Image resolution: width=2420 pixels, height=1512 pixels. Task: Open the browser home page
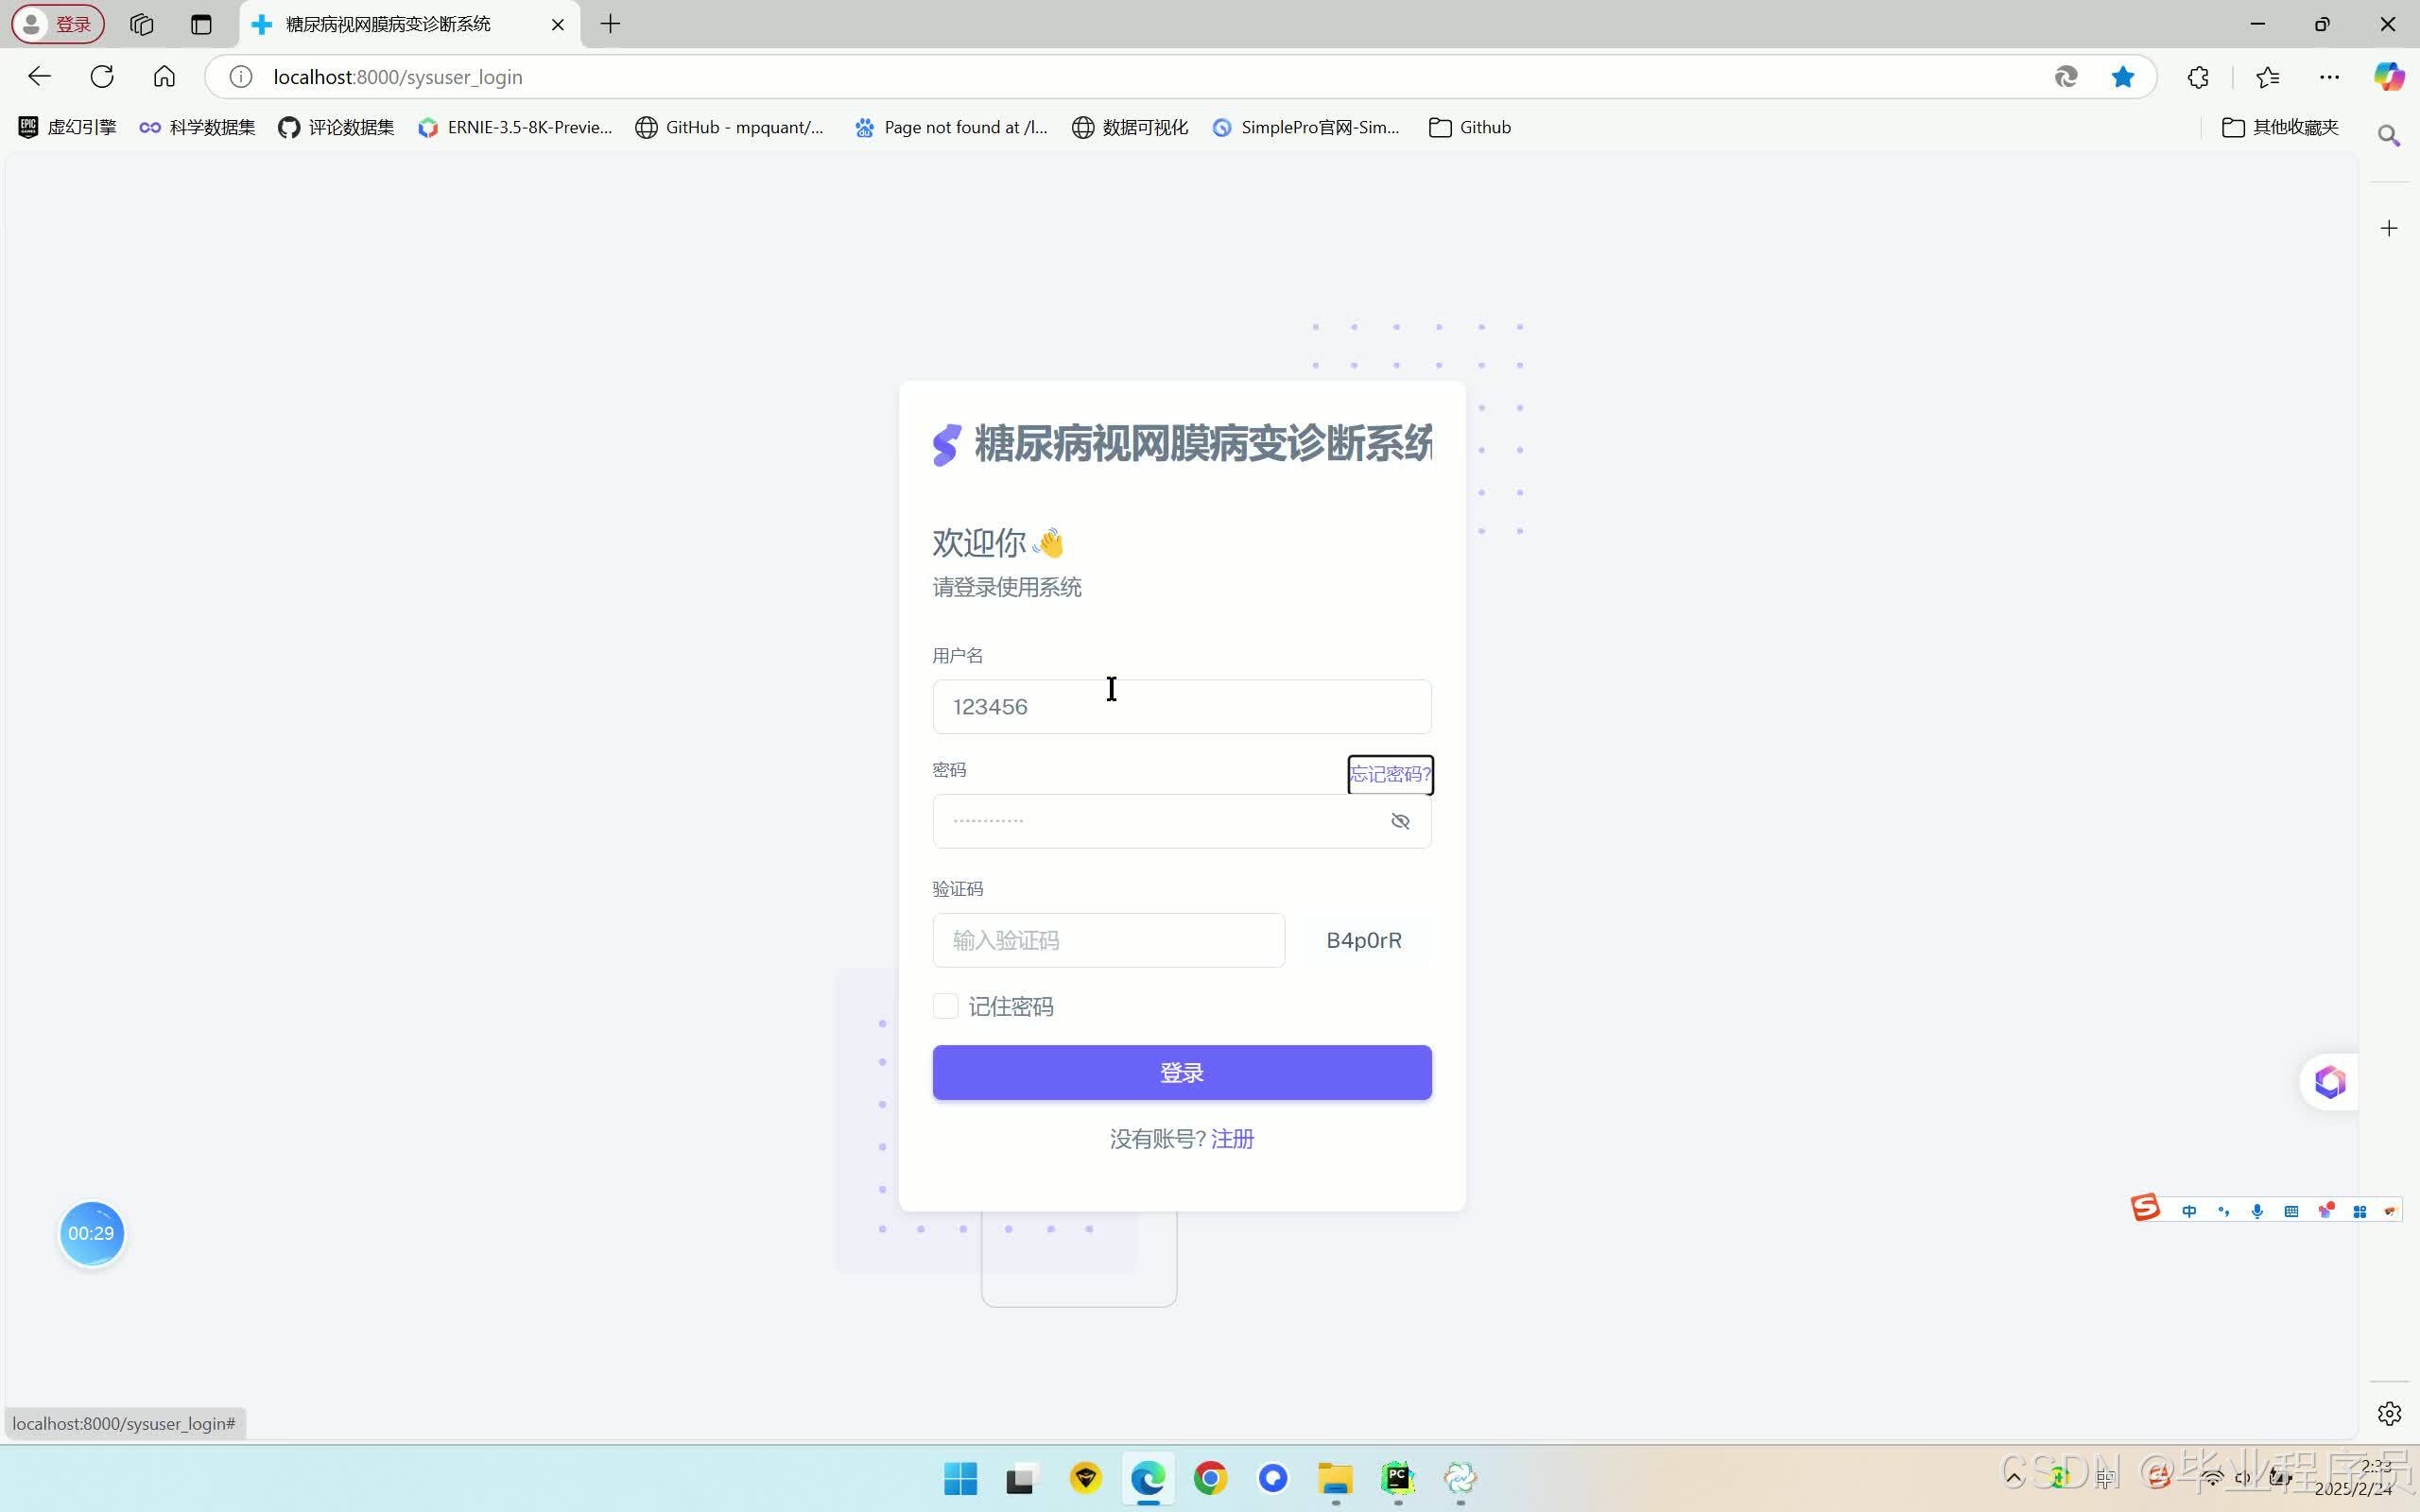pyautogui.click(x=164, y=77)
